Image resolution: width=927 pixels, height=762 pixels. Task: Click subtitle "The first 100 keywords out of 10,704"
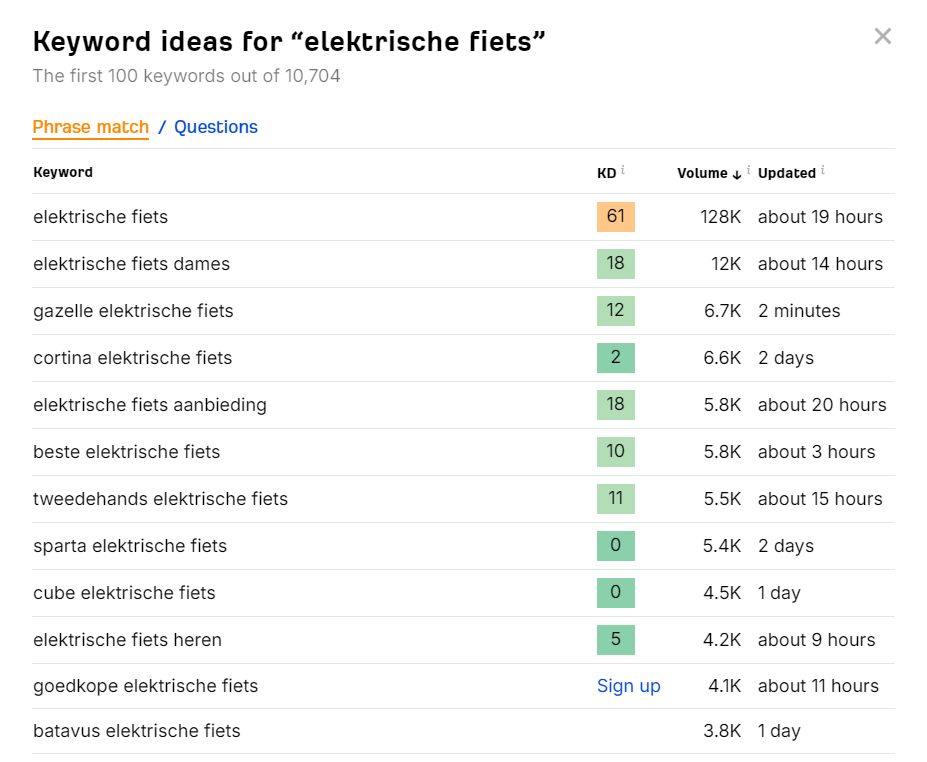(186, 76)
